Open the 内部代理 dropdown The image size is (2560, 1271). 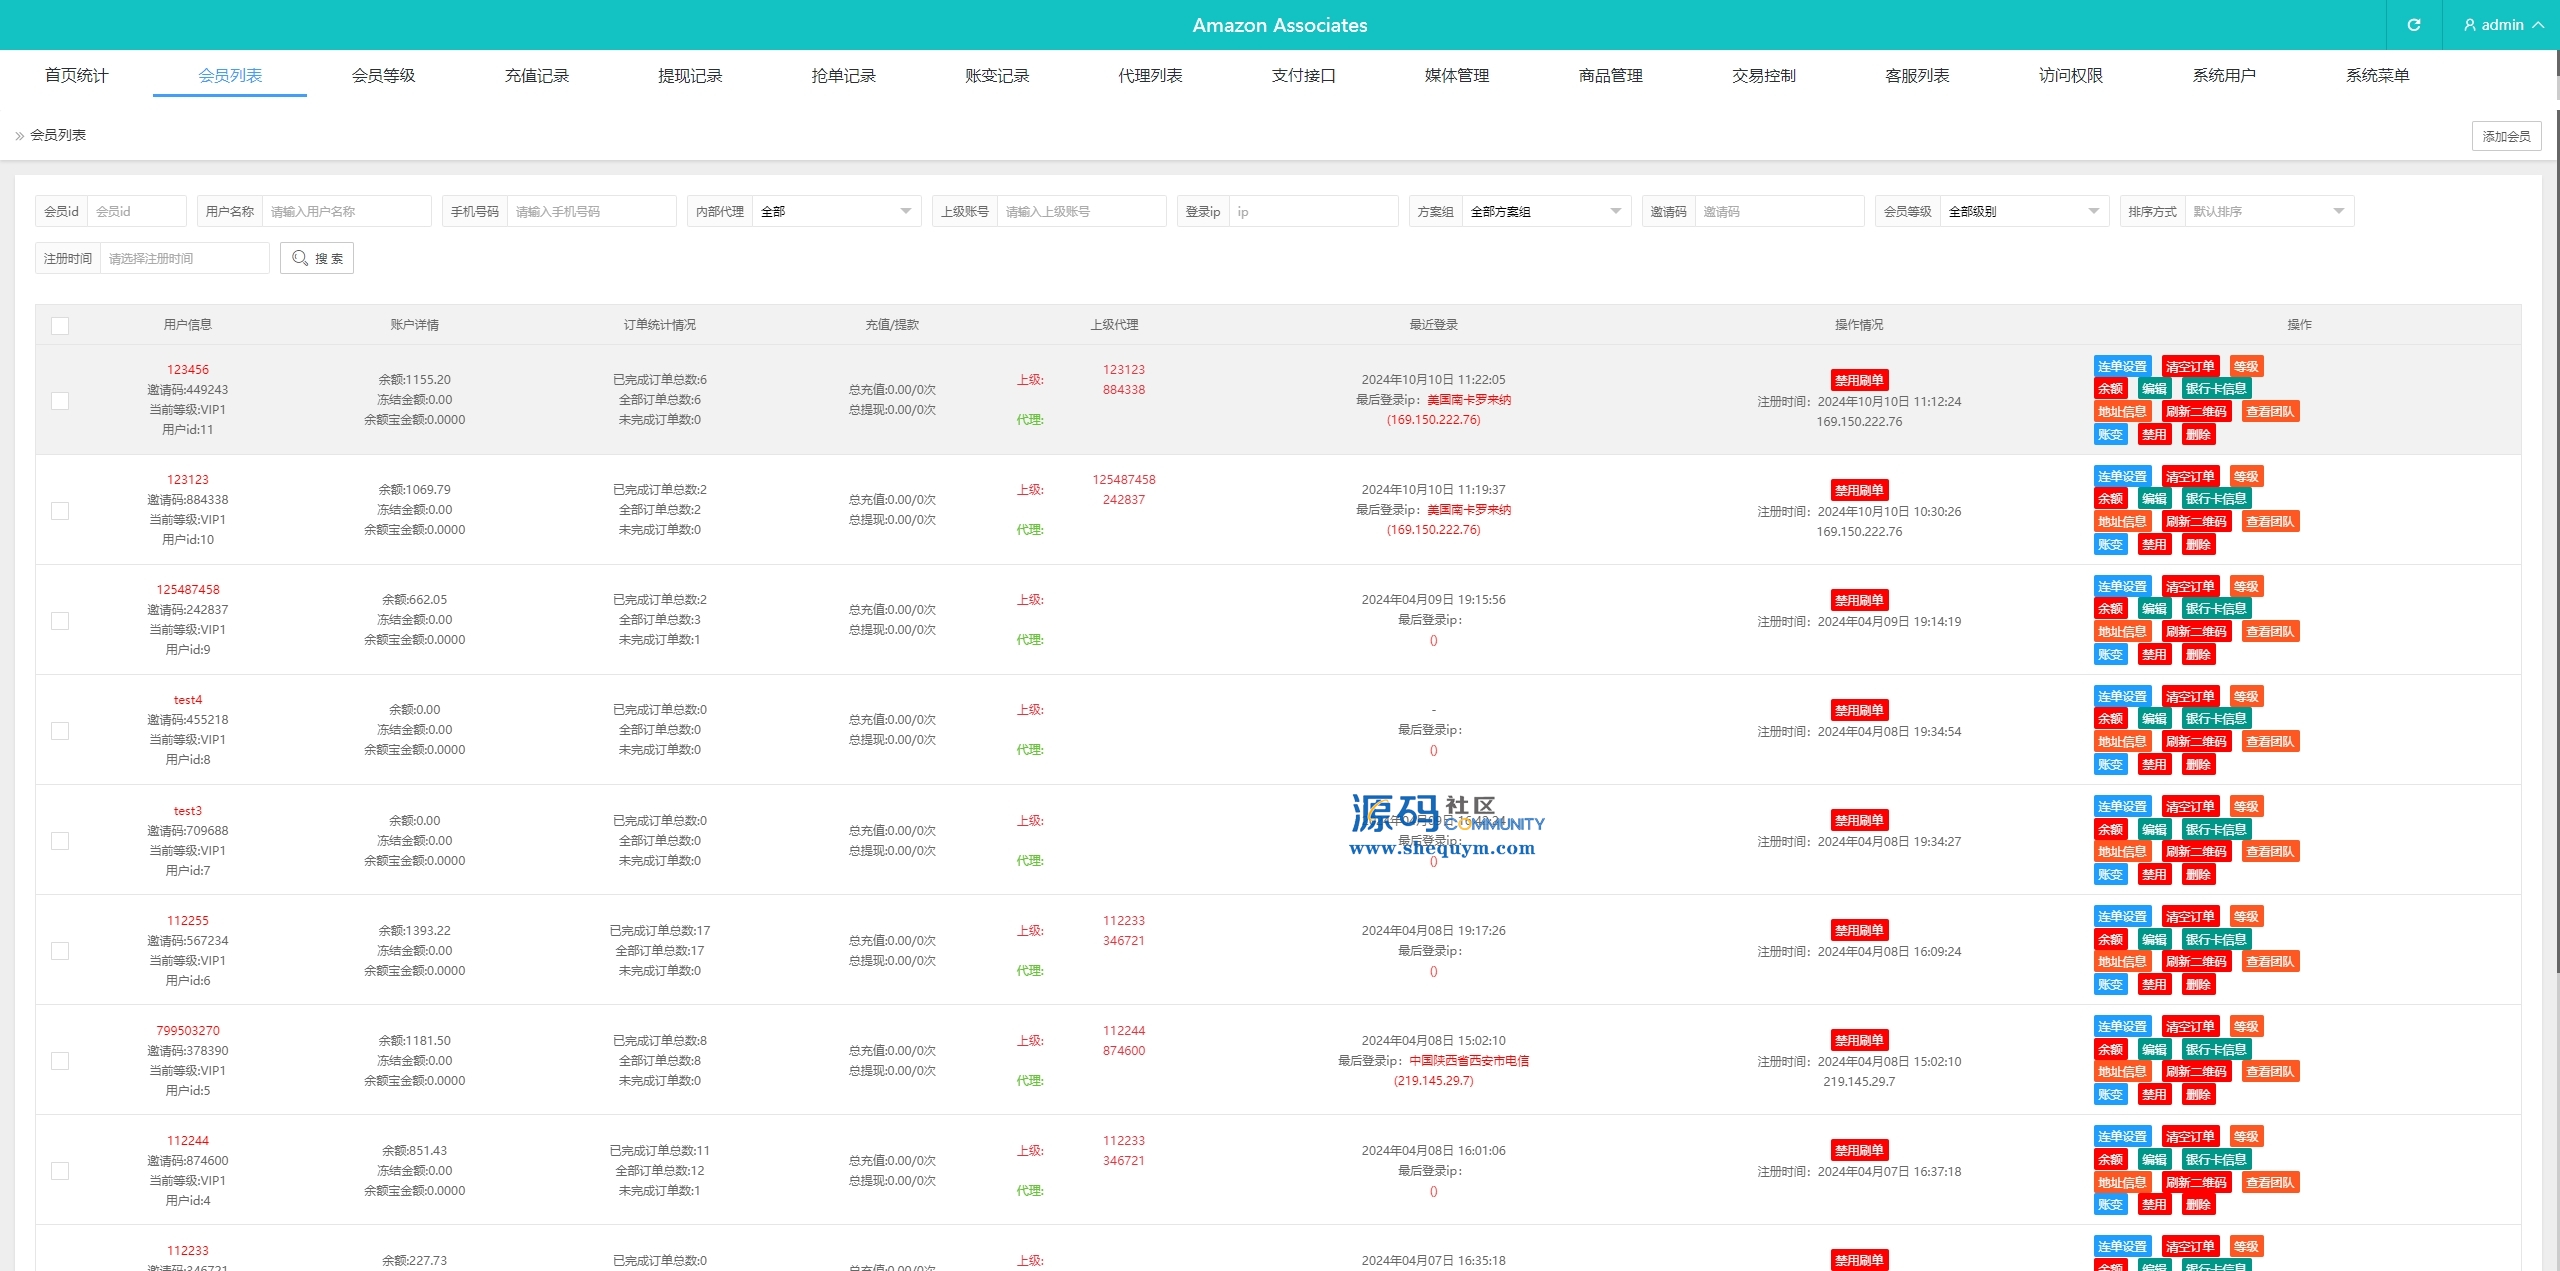click(836, 211)
